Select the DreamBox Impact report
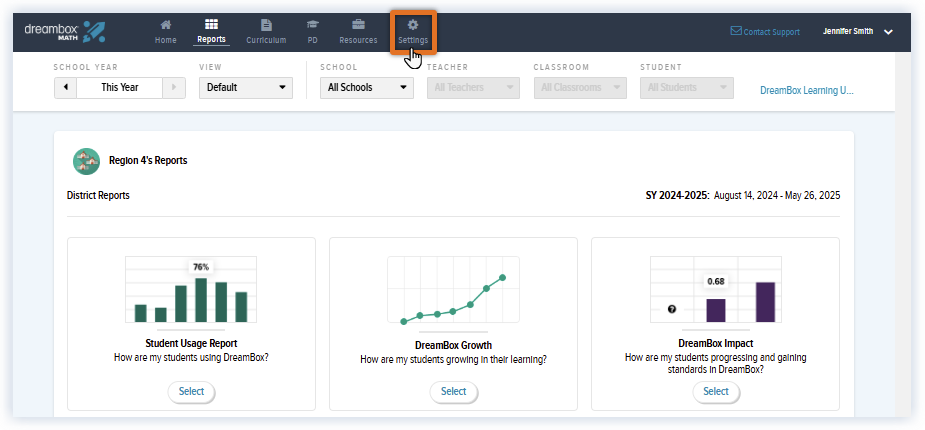 click(x=716, y=392)
